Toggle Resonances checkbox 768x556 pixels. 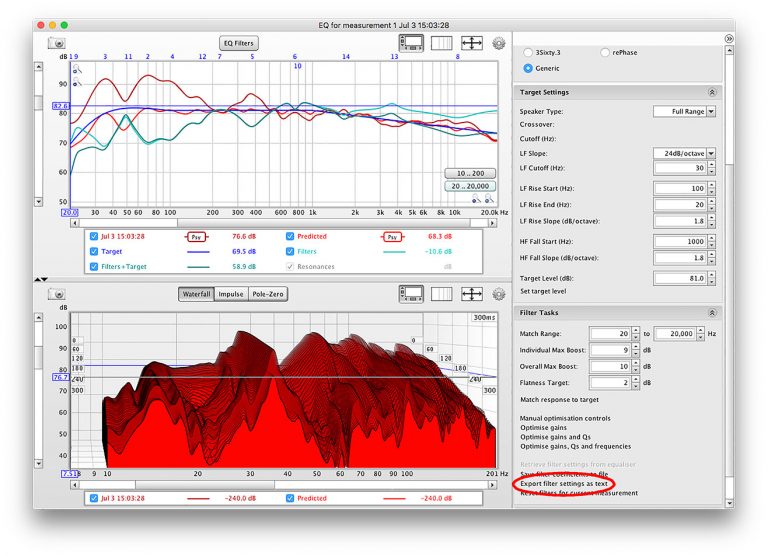(x=289, y=266)
